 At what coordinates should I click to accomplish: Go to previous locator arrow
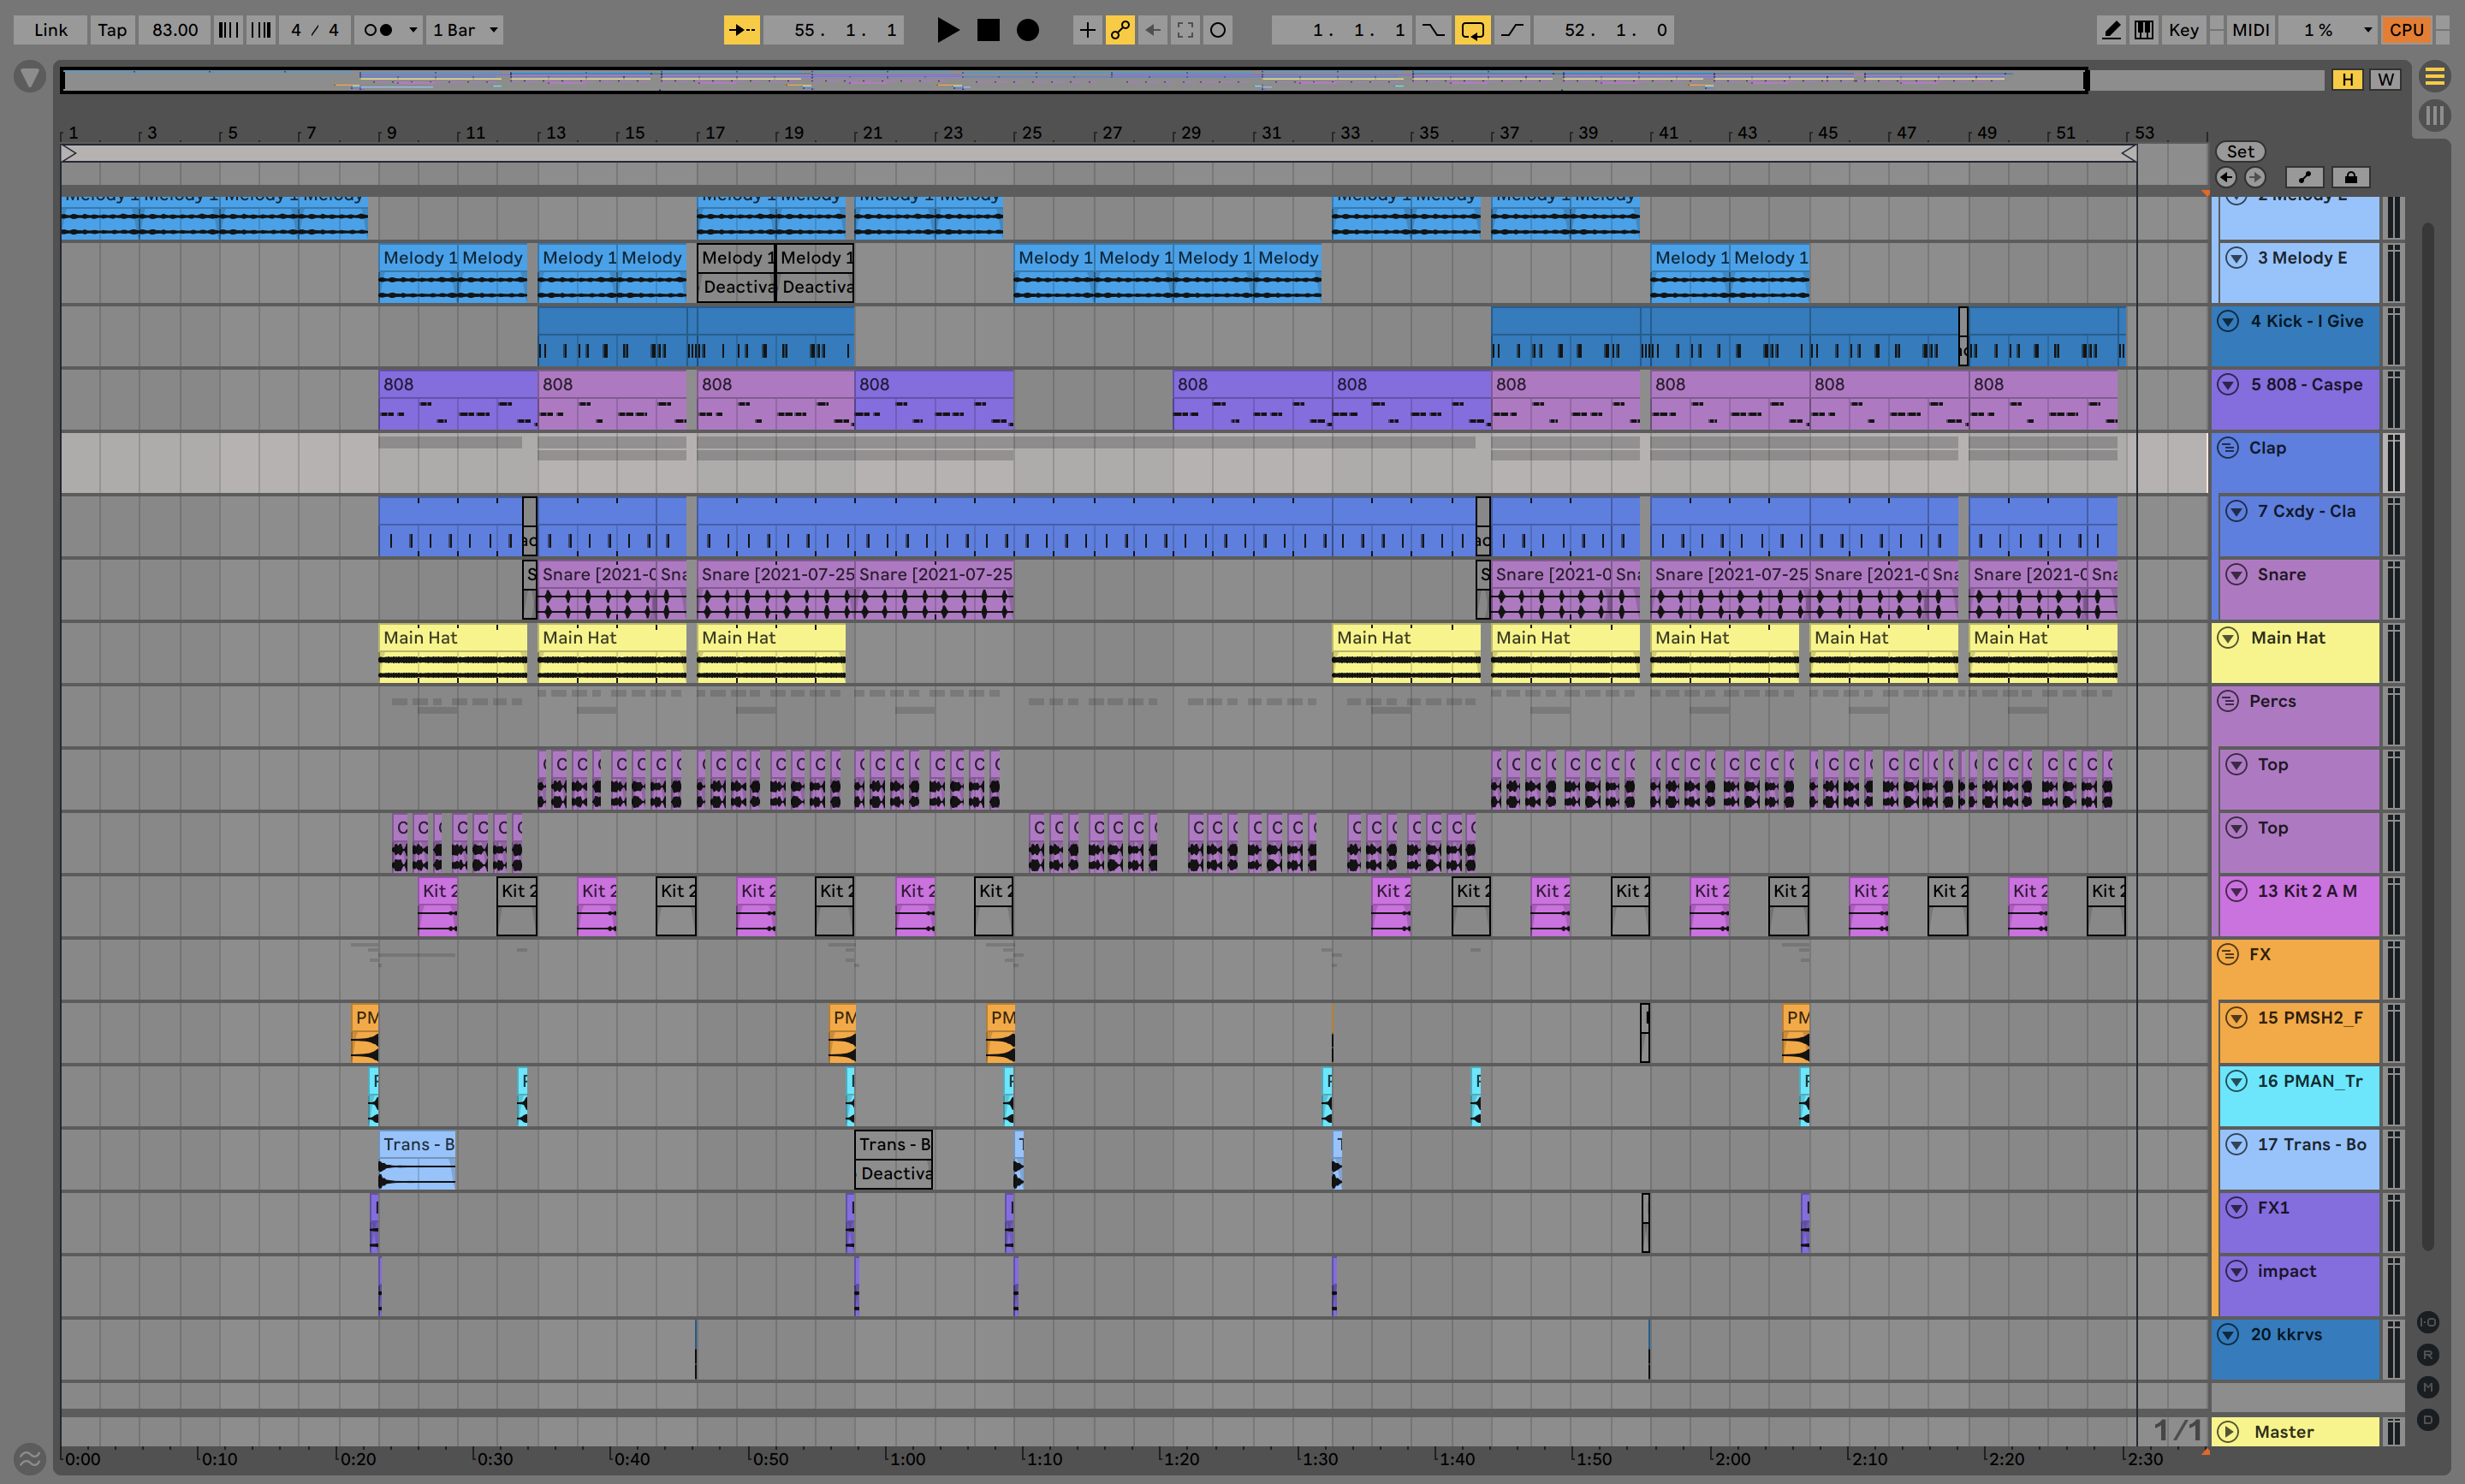pyautogui.click(x=2226, y=177)
